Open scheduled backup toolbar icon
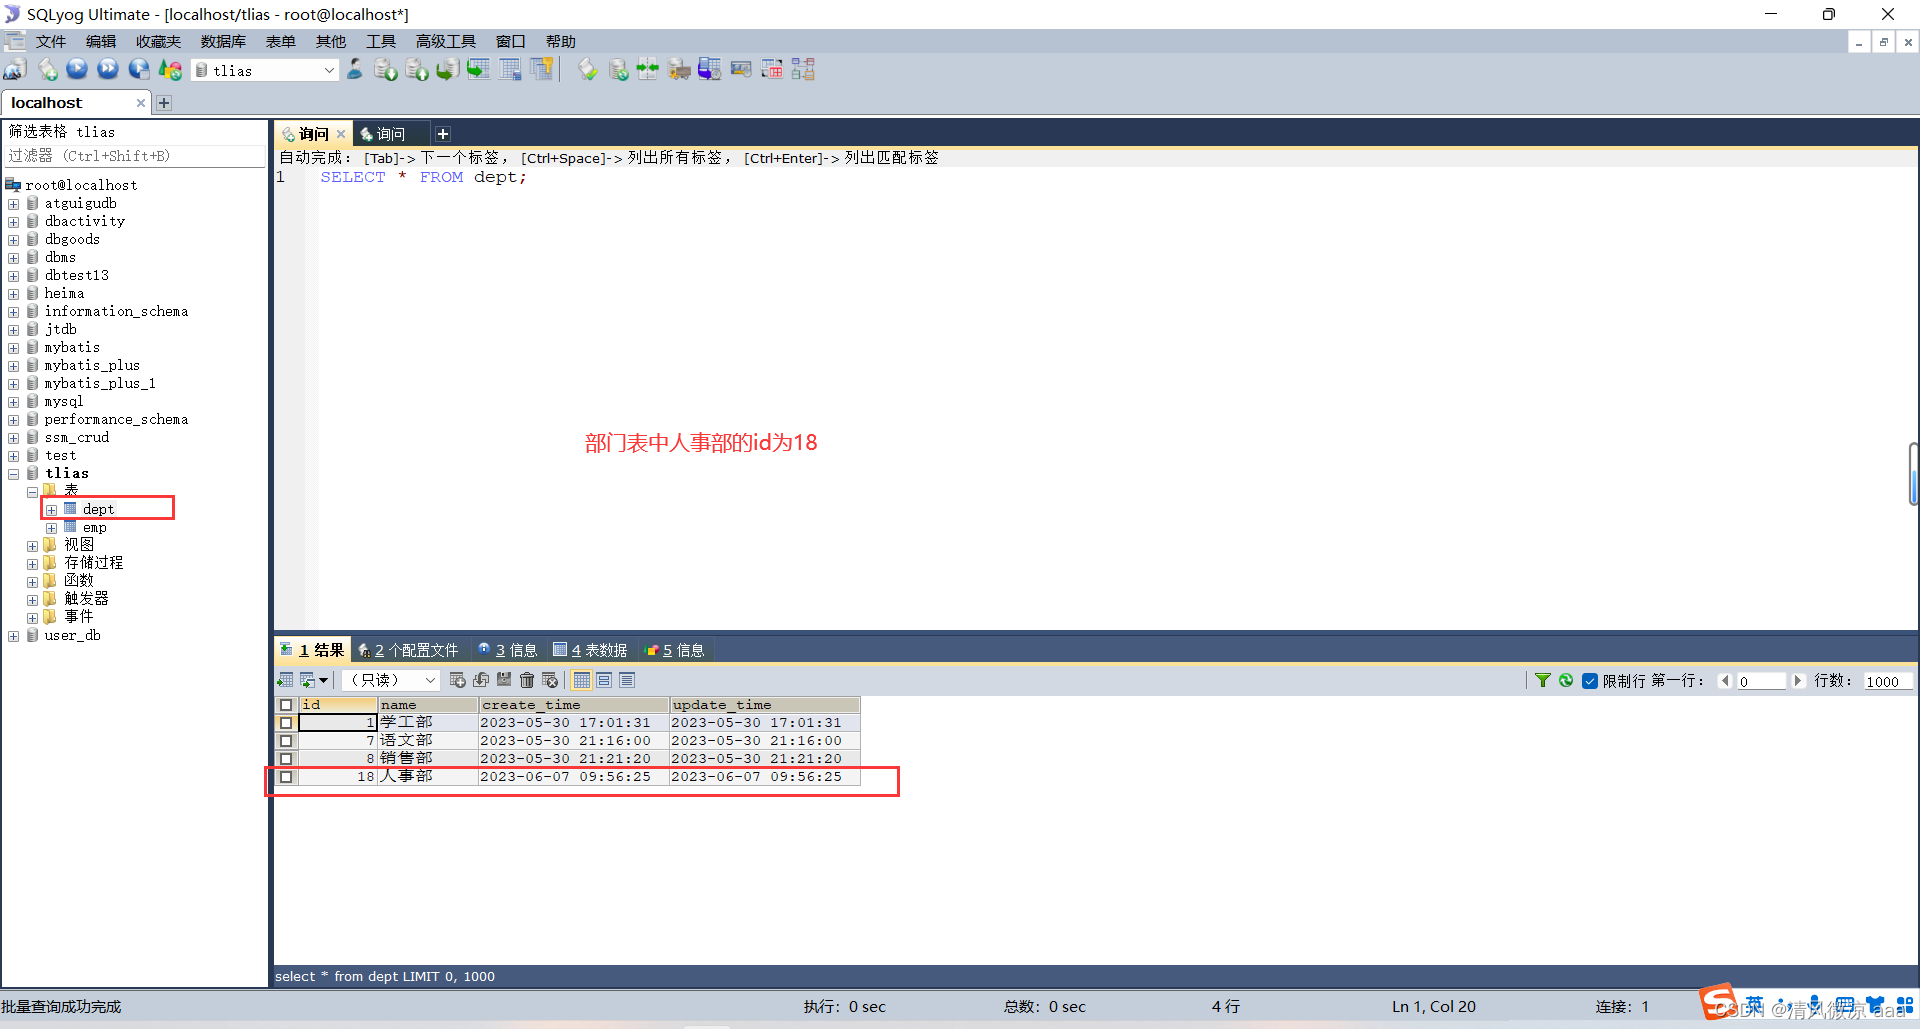The image size is (1920, 1029). (710, 70)
